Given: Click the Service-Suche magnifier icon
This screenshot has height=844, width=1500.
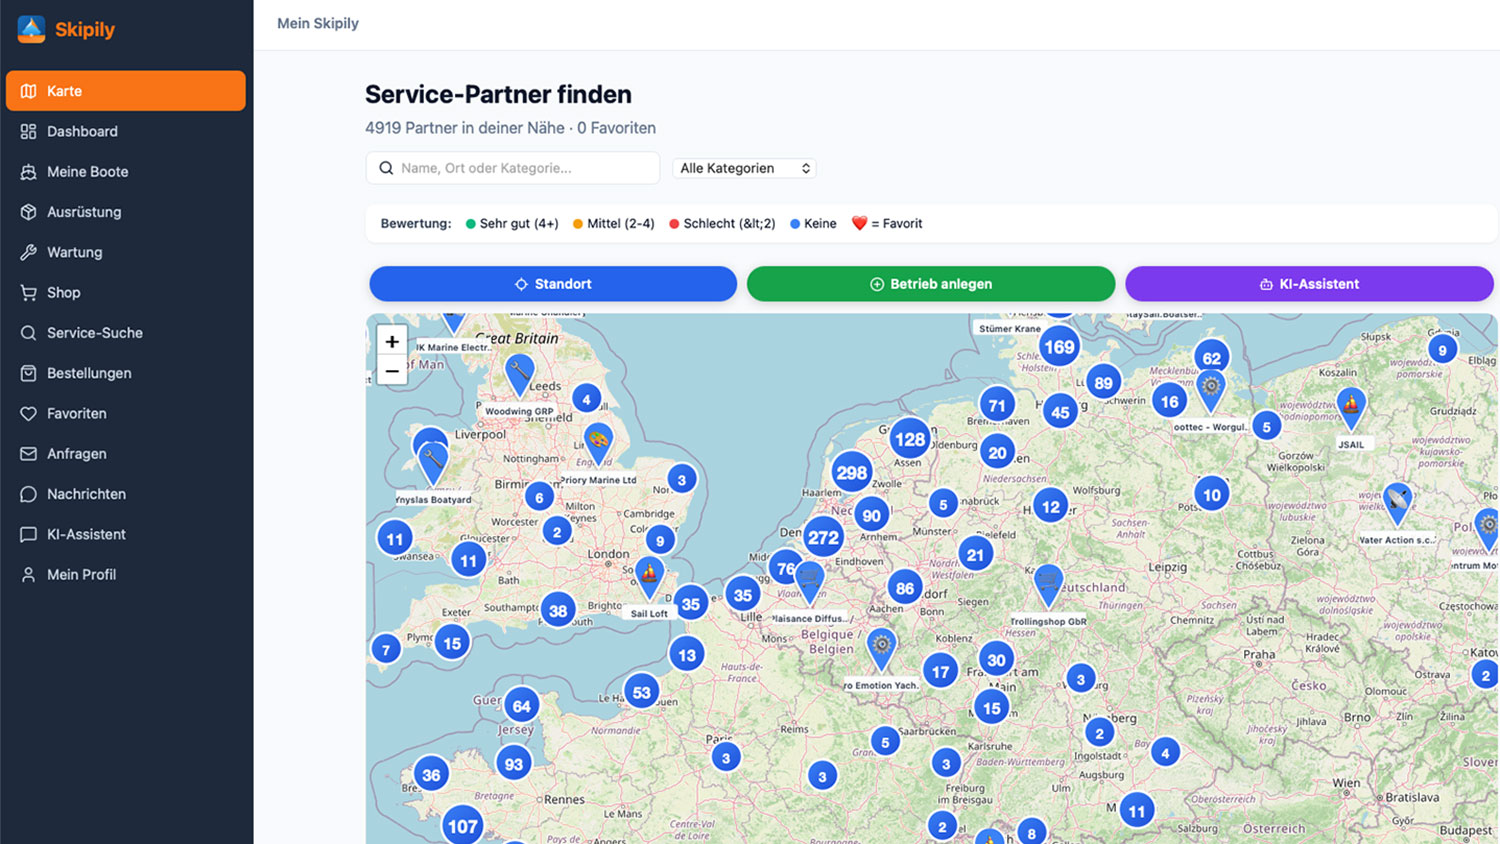Looking at the screenshot, I should coord(28,333).
